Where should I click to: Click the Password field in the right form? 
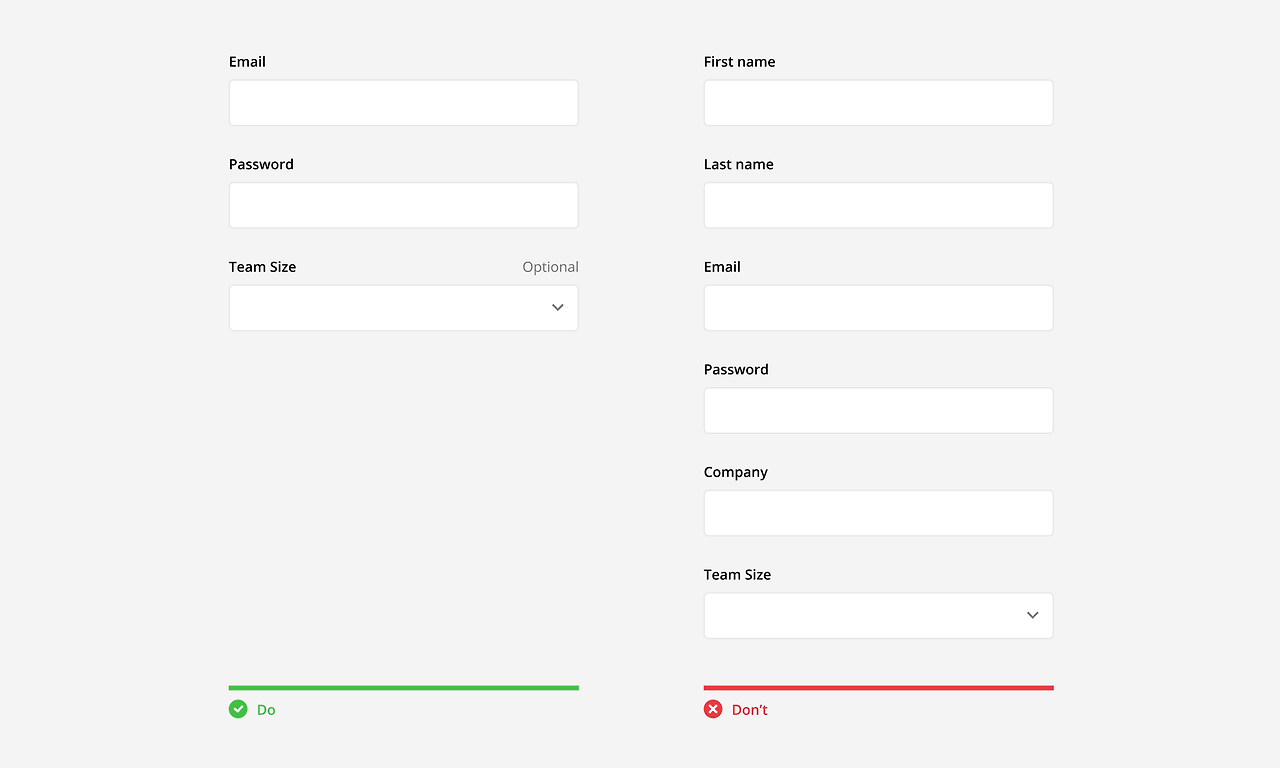pos(878,410)
